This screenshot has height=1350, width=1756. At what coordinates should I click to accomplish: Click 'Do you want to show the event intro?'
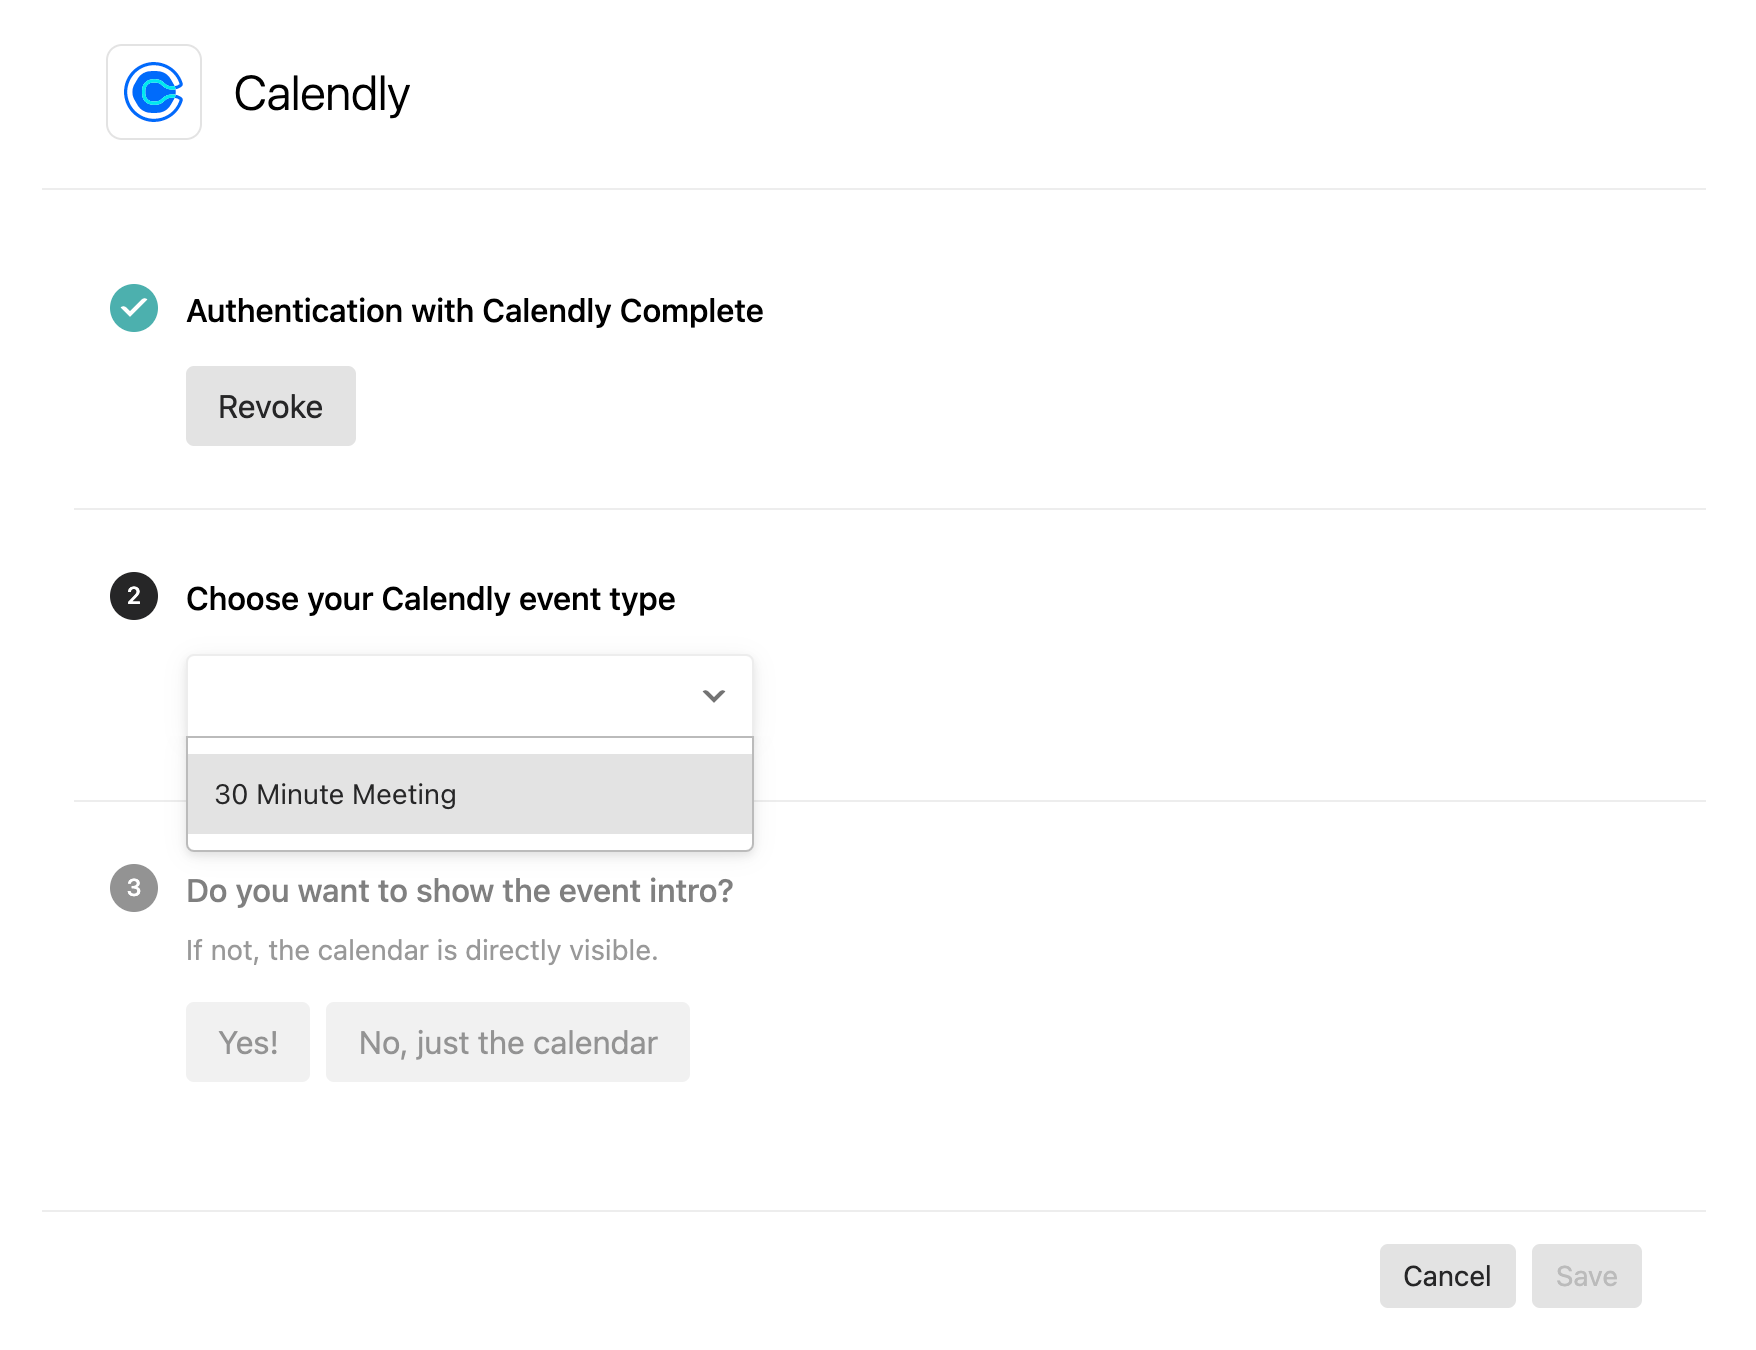point(460,891)
